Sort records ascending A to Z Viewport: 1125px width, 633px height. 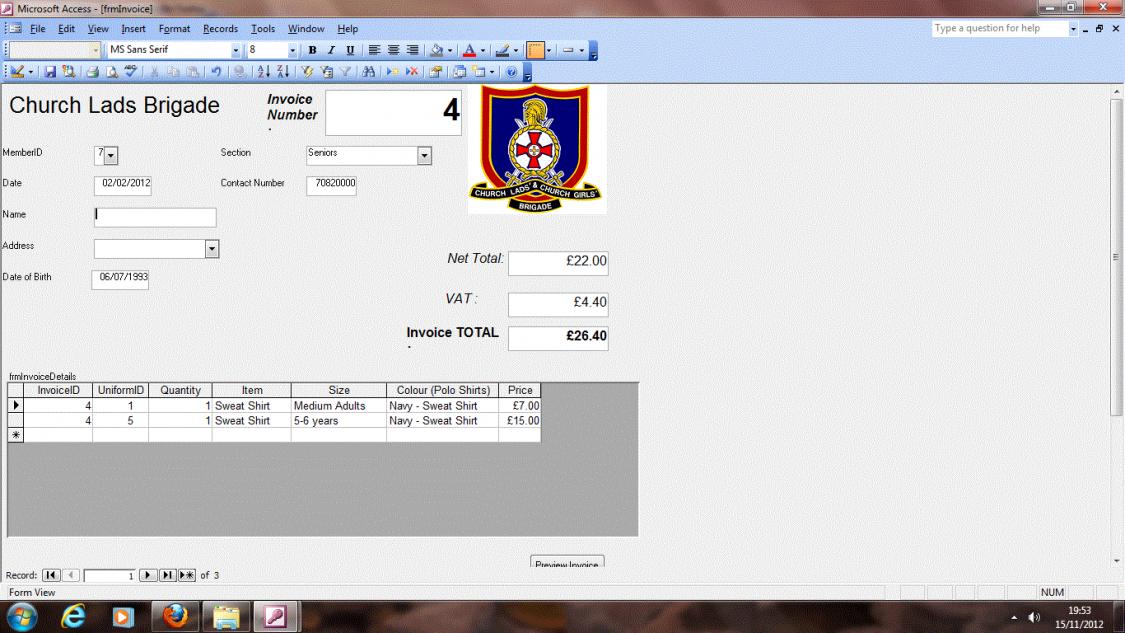[263, 72]
